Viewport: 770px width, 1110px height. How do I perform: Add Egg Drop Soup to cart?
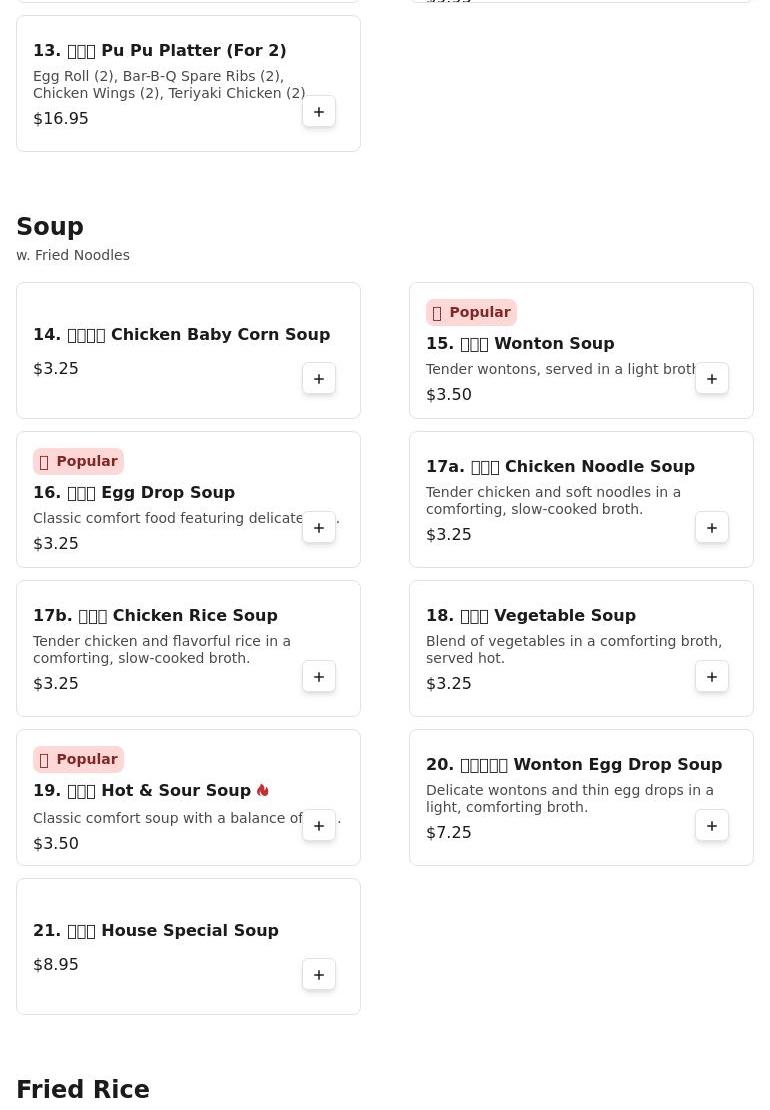319,528
